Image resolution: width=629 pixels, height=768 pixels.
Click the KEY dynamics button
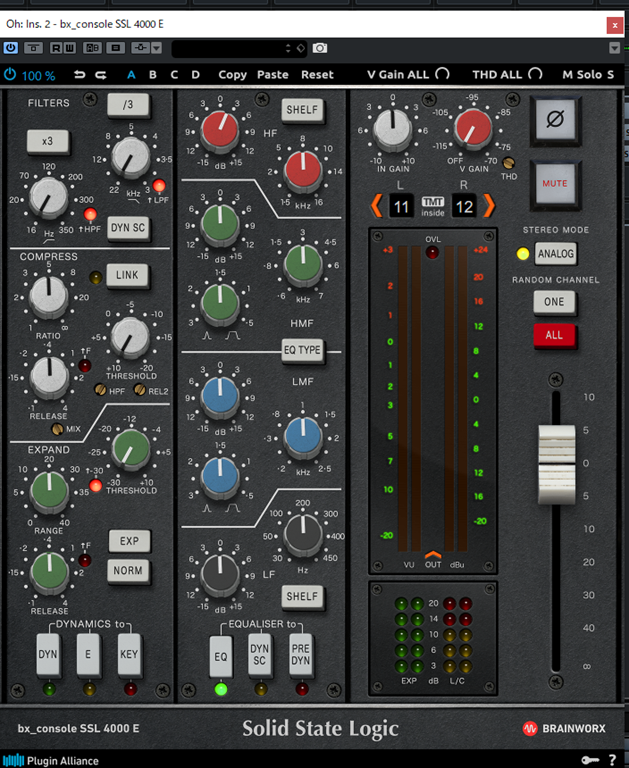pos(129,655)
